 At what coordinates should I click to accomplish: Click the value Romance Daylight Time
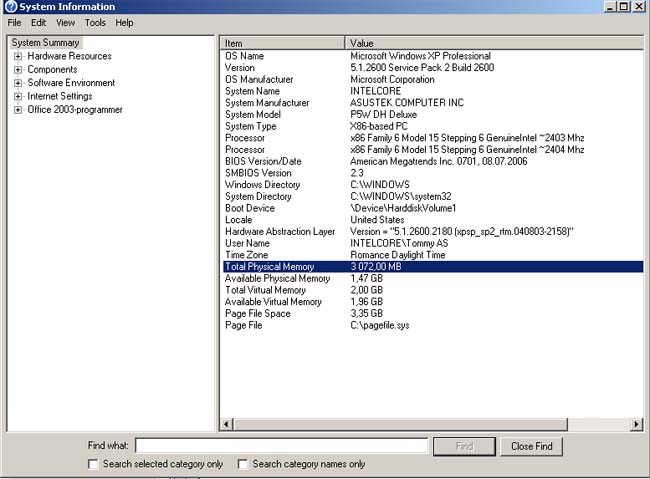398,255
